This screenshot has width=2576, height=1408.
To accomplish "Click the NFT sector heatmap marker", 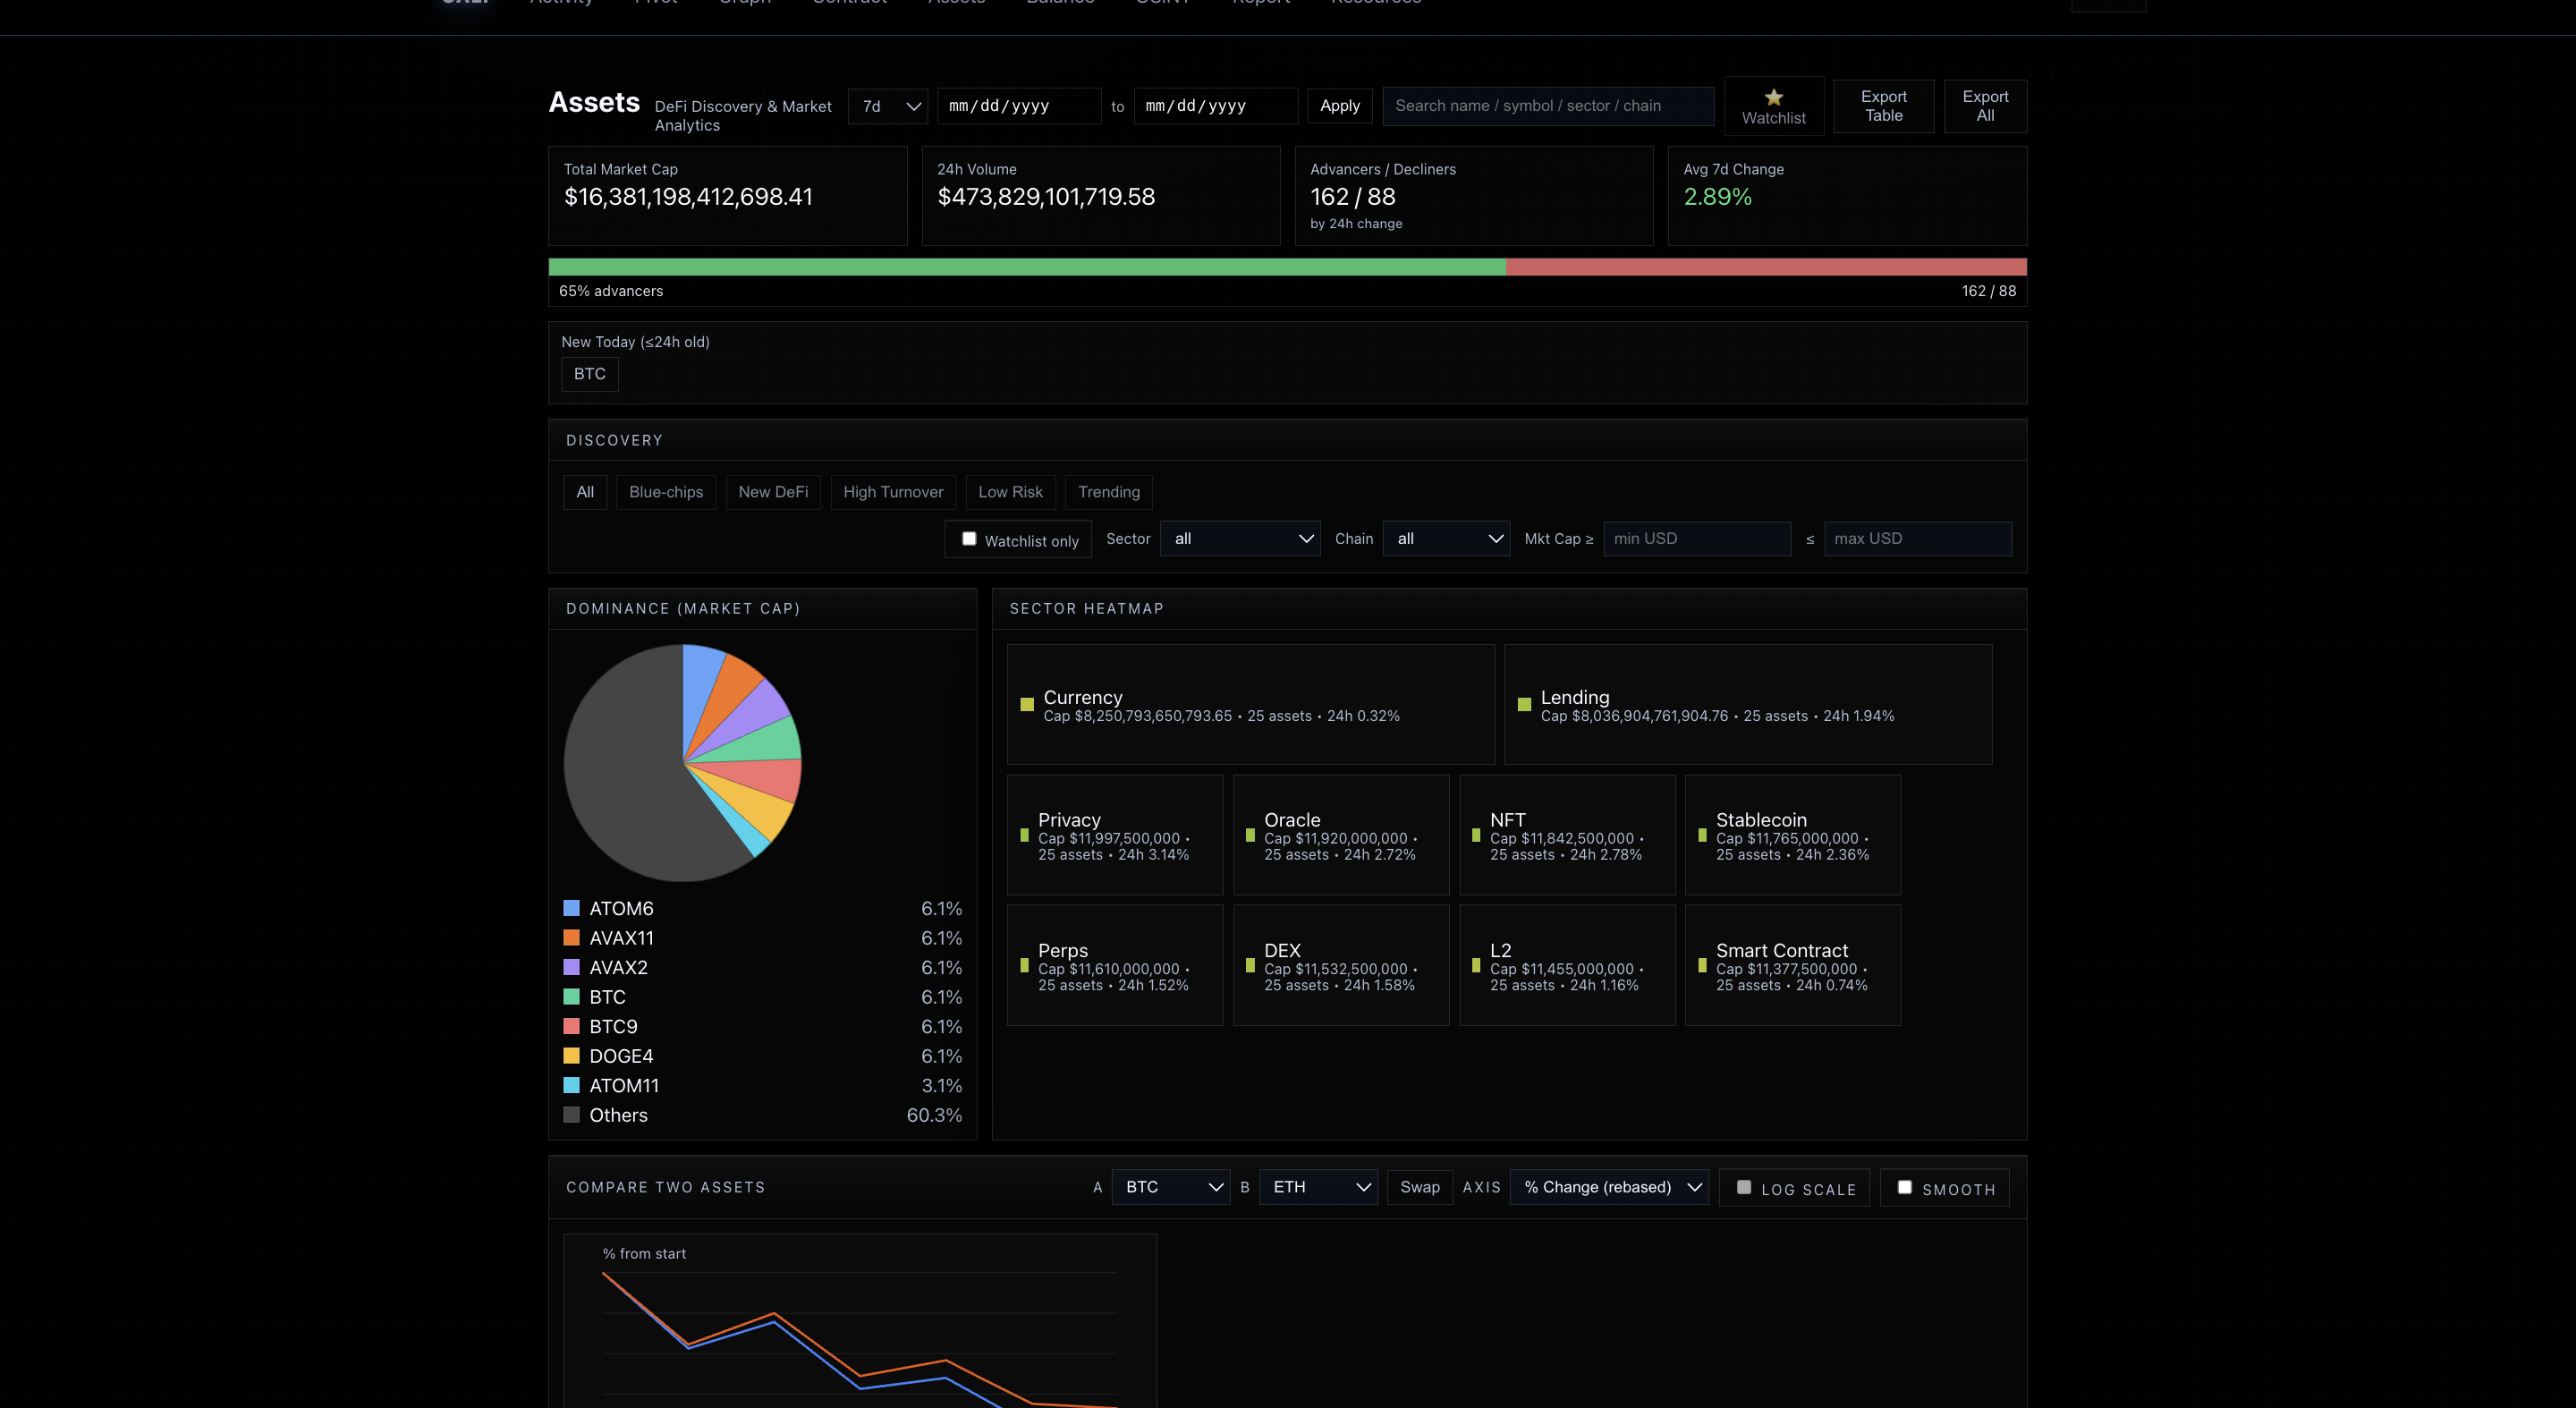I will pos(1476,835).
